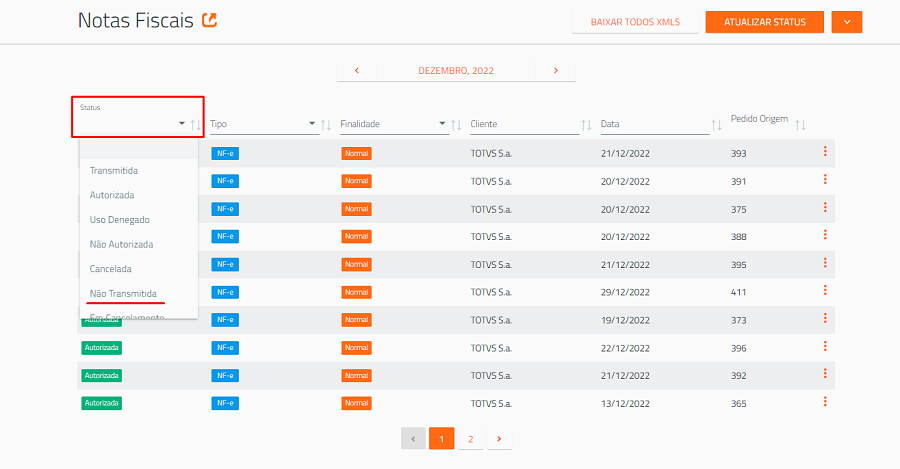The image size is (900, 469).
Task: Click NF-e tag in order 373 row
Action: pyautogui.click(x=225, y=320)
